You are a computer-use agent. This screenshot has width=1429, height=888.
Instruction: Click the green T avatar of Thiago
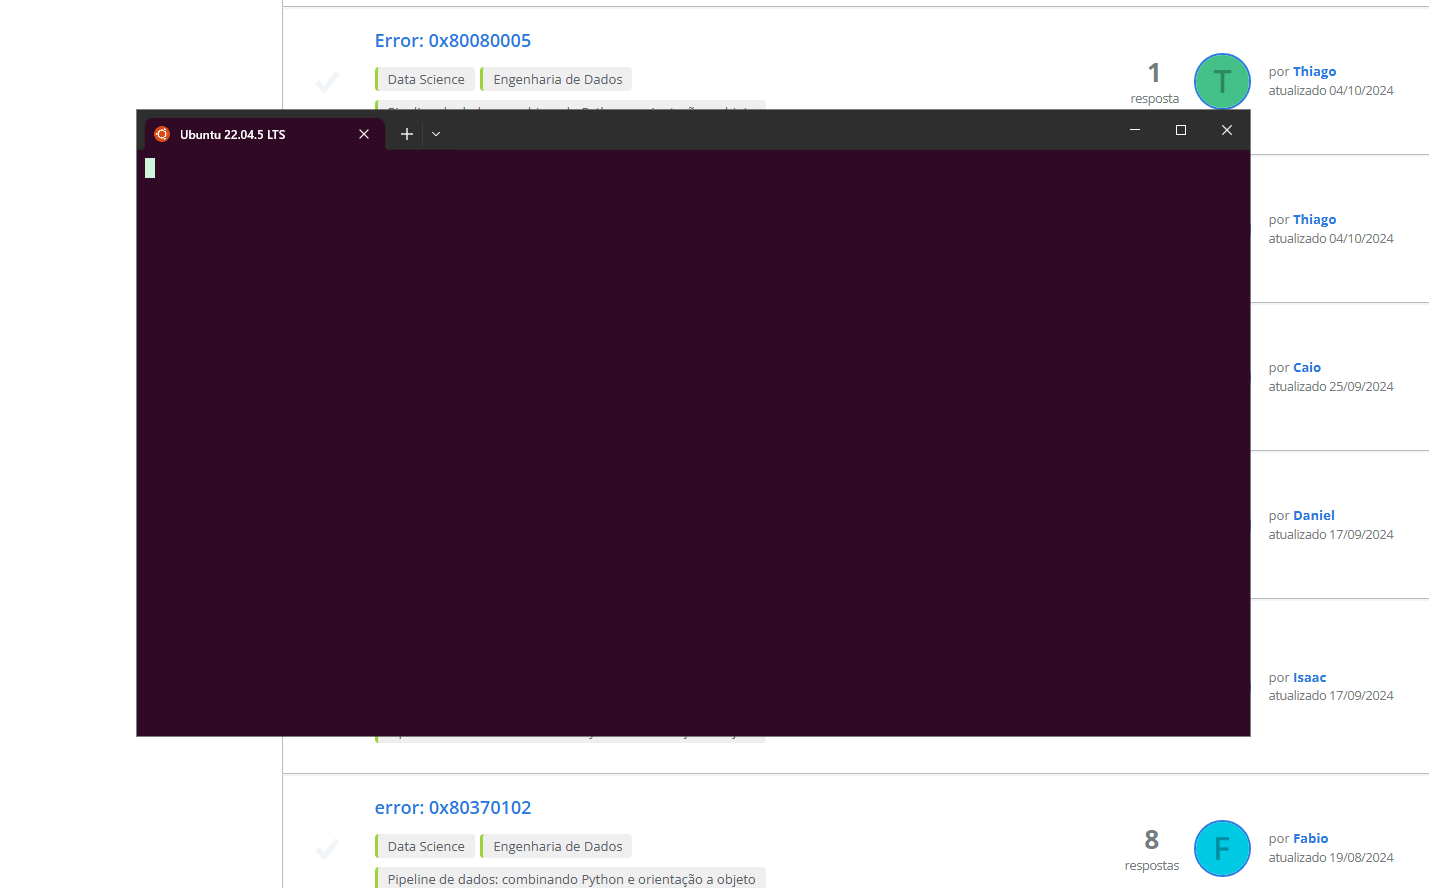coord(1222,81)
